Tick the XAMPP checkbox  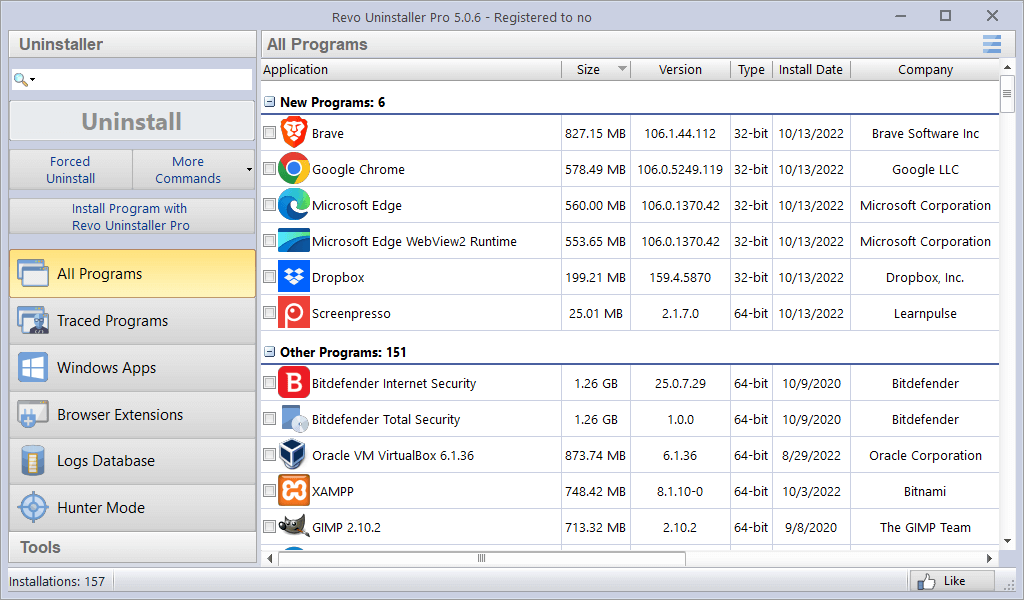(269, 490)
